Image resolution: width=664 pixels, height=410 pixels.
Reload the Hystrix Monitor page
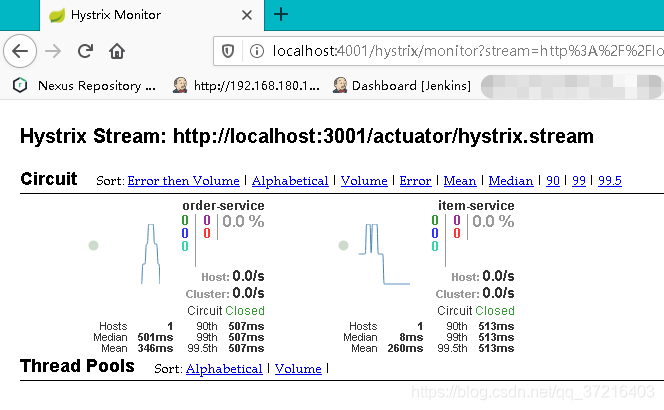point(85,51)
